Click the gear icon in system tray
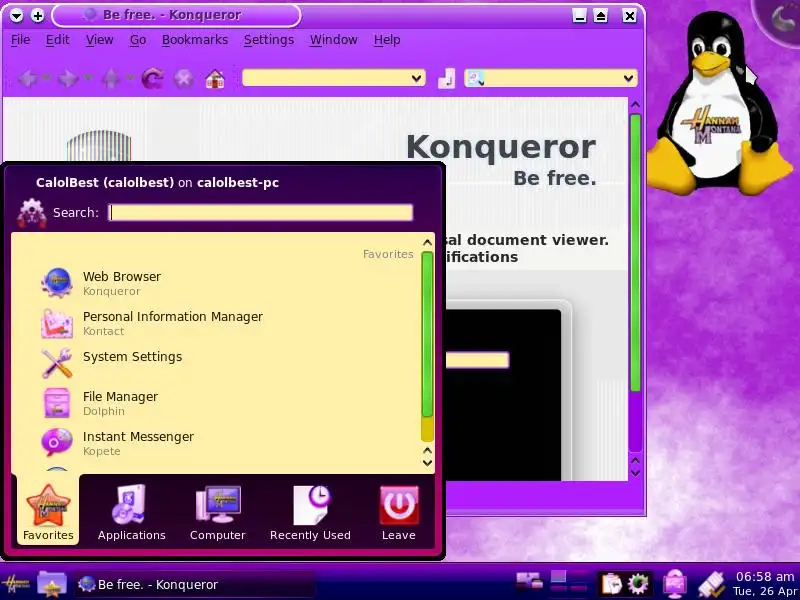Viewport: 800px width, 600px height. pos(638,584)
